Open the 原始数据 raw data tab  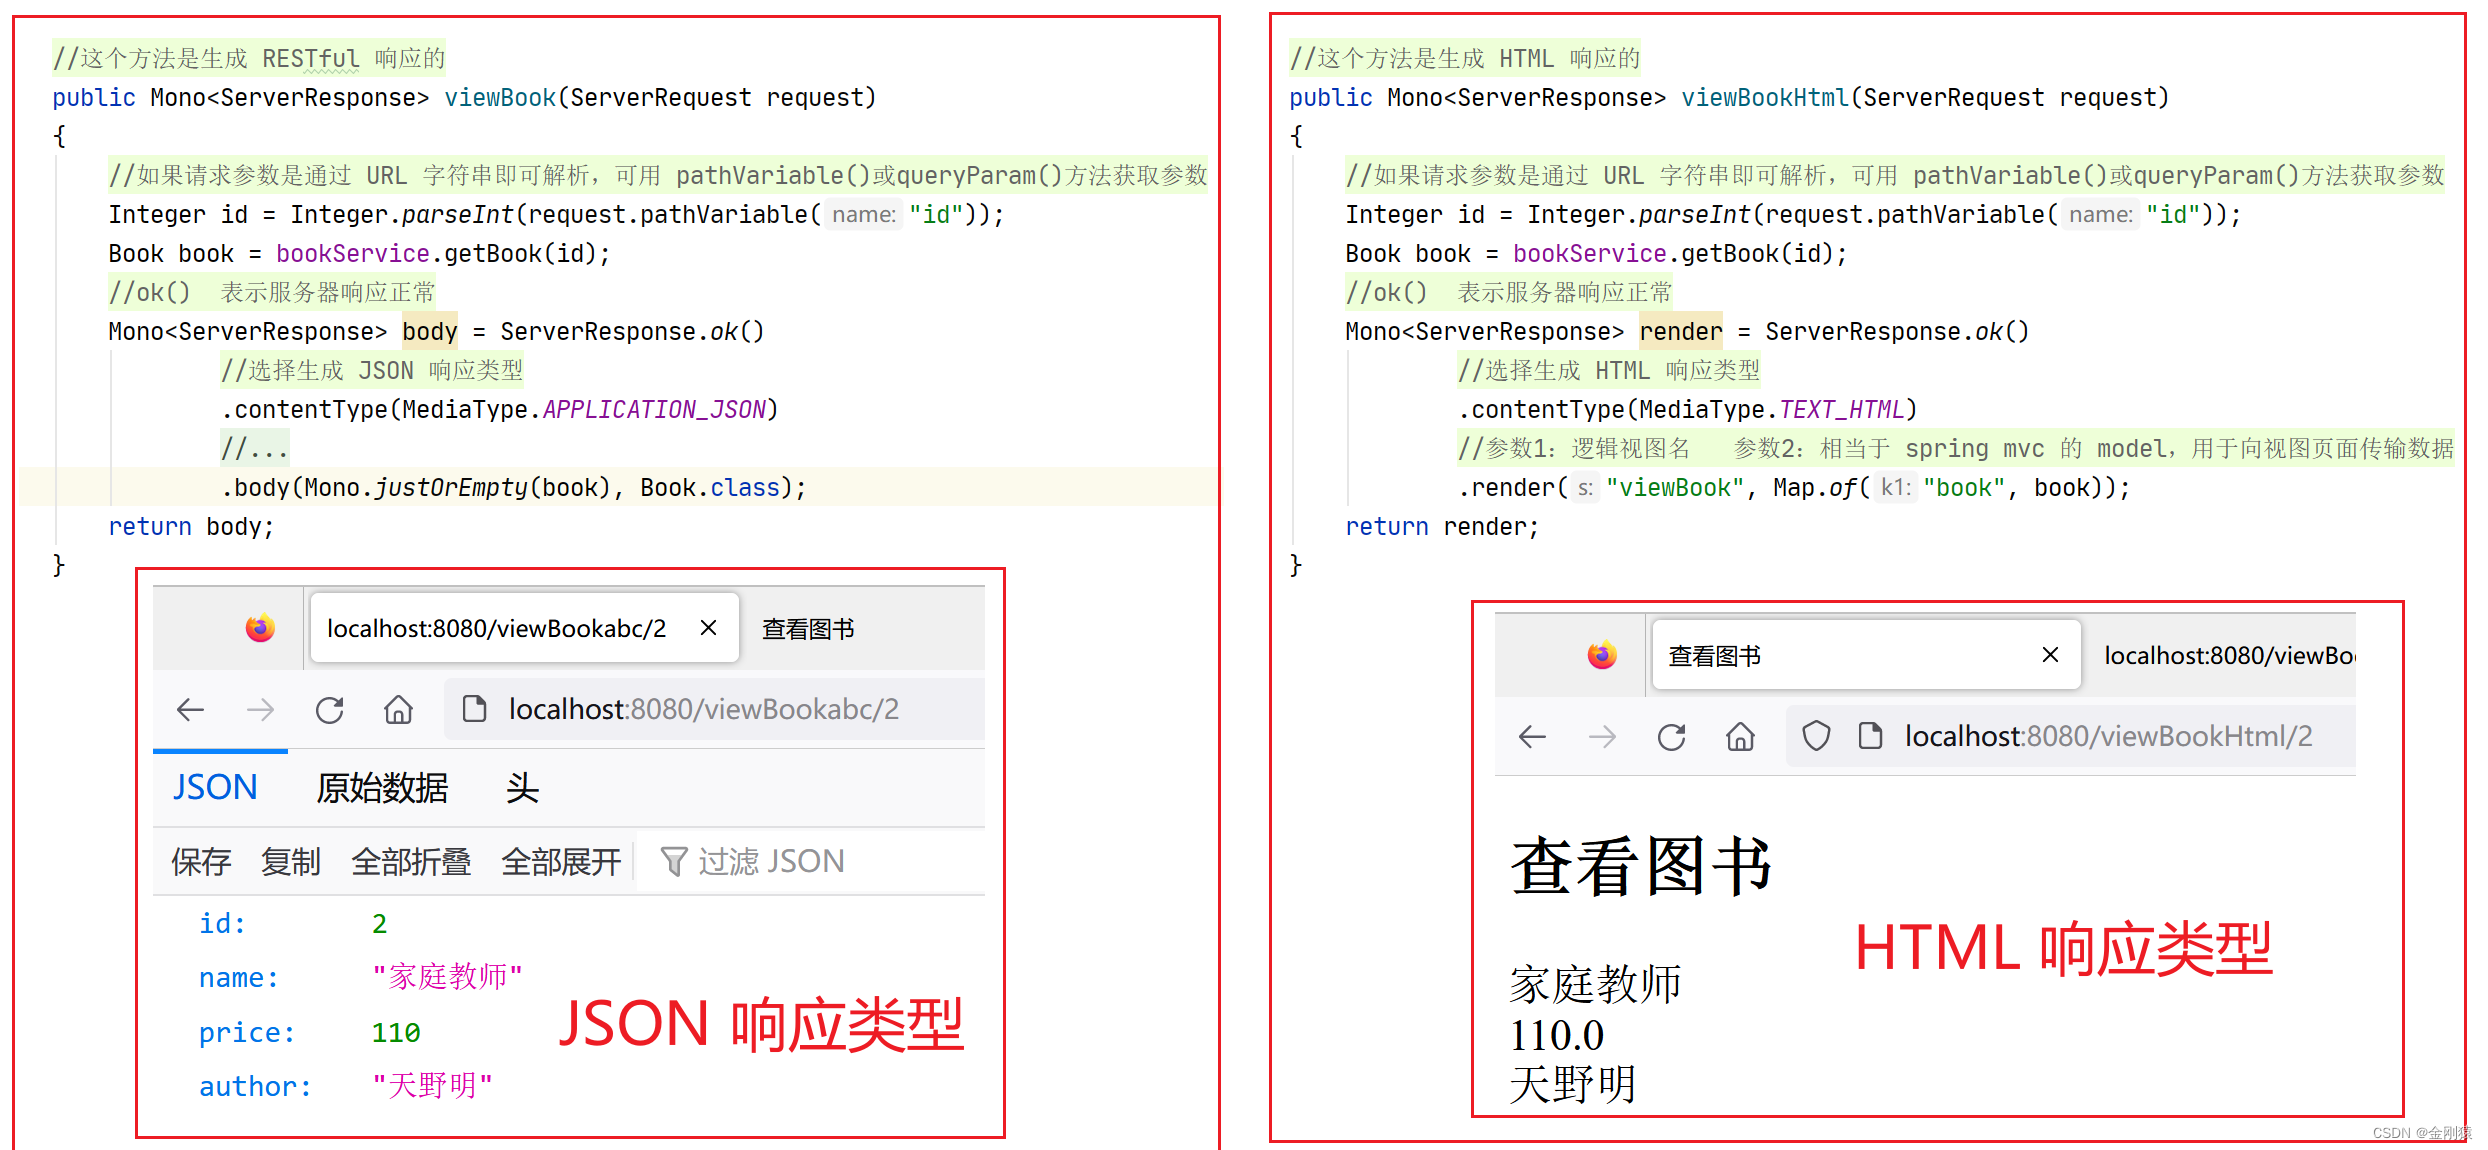(x=382, y=788)
